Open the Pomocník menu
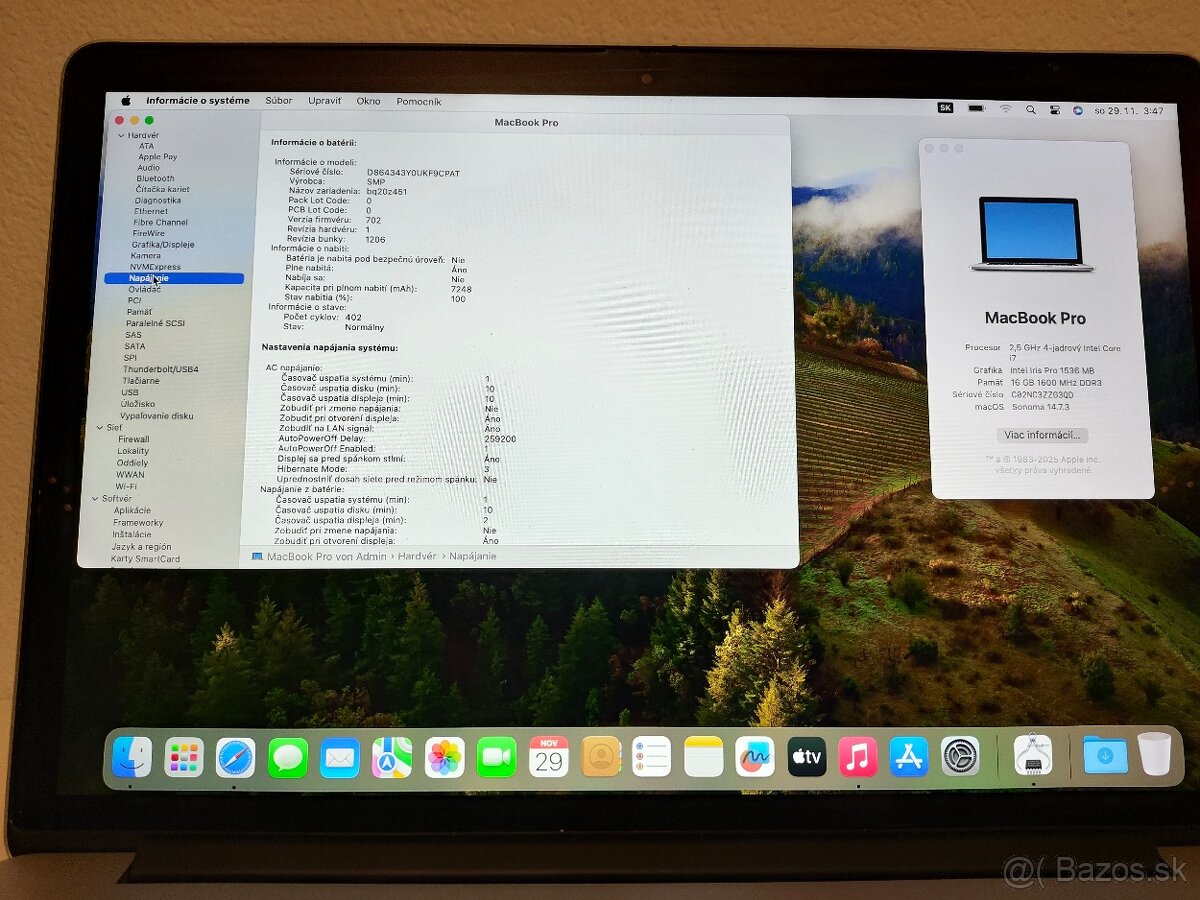The height and width of the screenshot is (900, 1200). [x=419, y=101]
